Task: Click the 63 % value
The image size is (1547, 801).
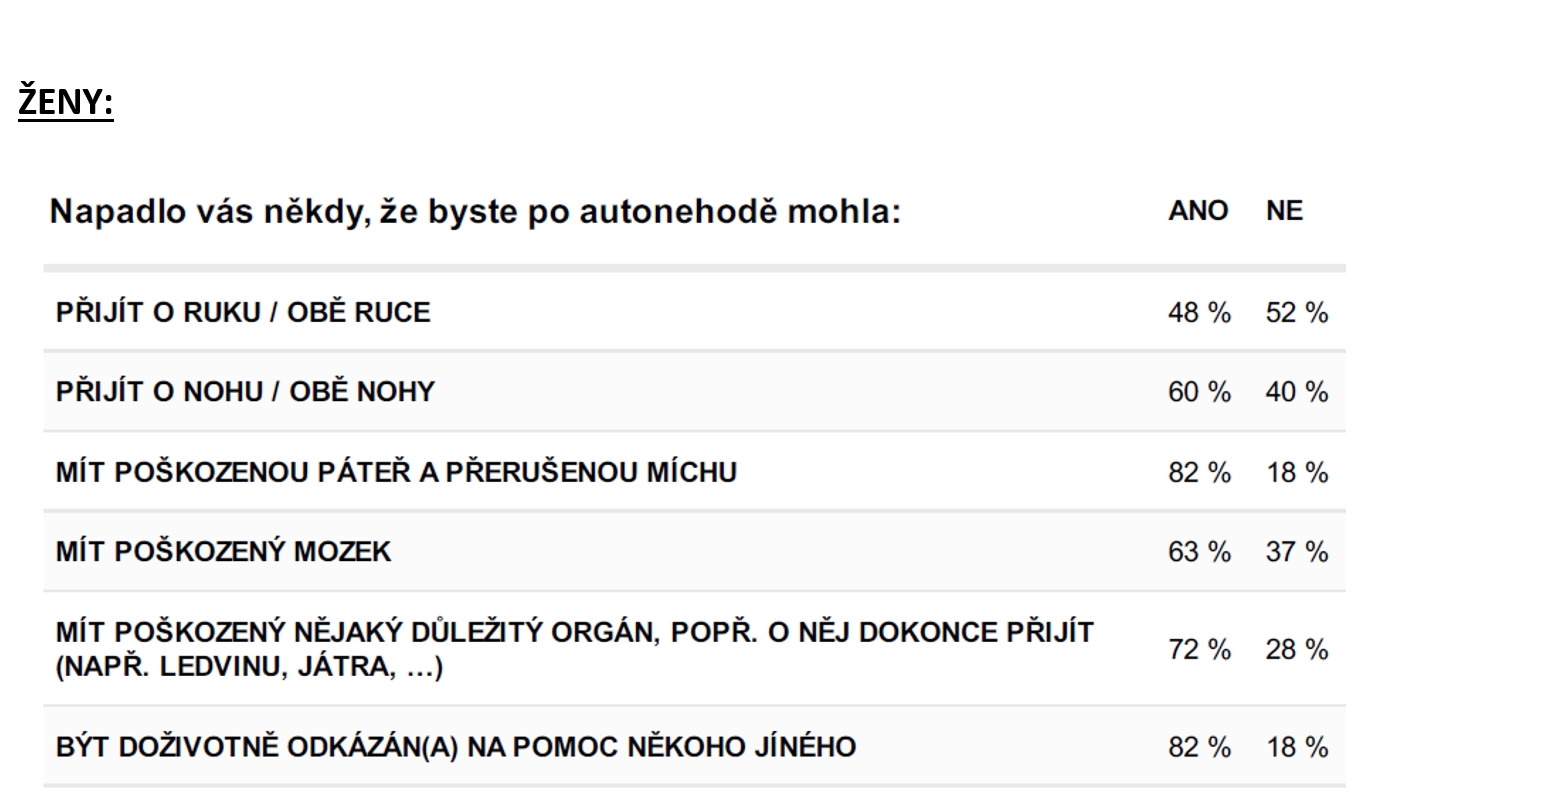Action: pyautogui.click(x=1199, y=552)
